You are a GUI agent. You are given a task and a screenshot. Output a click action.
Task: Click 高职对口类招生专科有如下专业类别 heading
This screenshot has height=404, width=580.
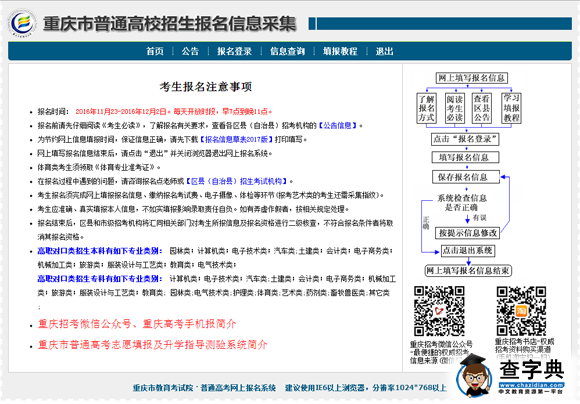point(100,279)
